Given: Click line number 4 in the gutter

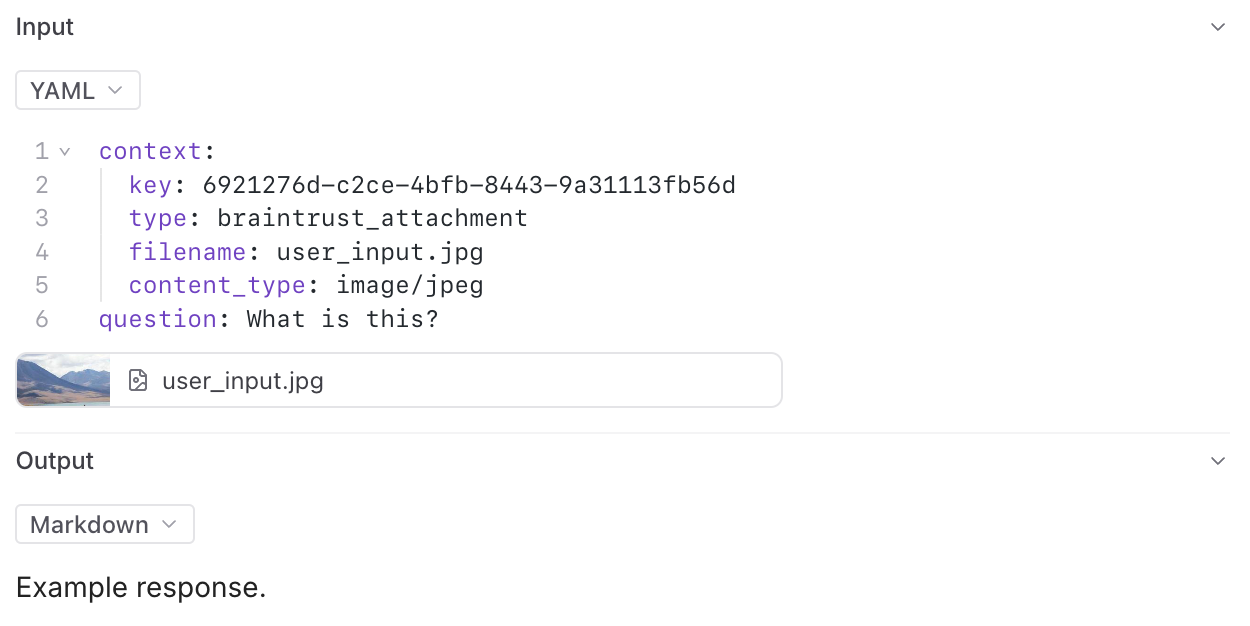Looking at the screenshot, I should coord(42,251).
